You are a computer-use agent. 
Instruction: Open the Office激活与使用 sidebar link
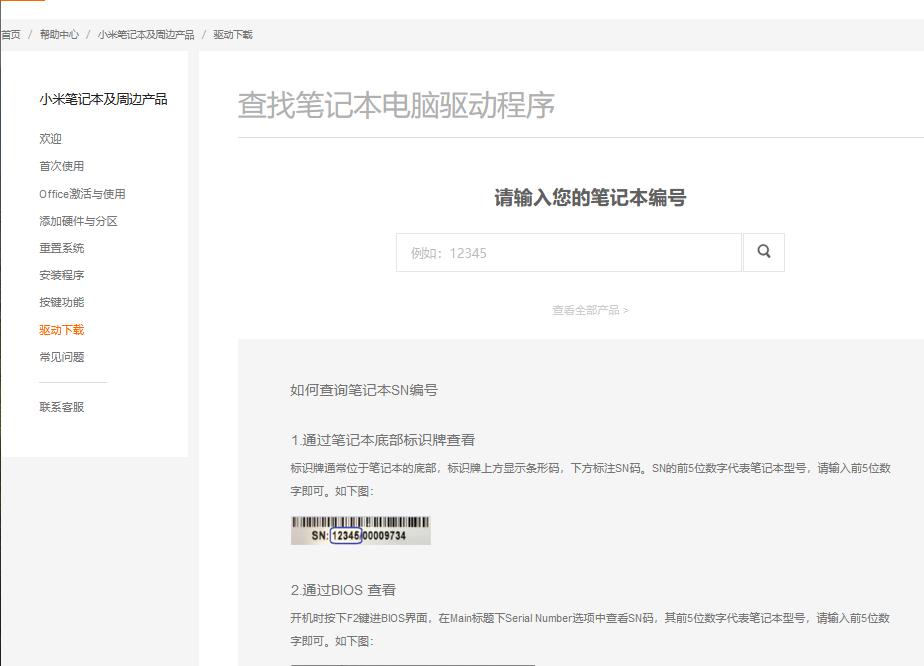[83, 194]
